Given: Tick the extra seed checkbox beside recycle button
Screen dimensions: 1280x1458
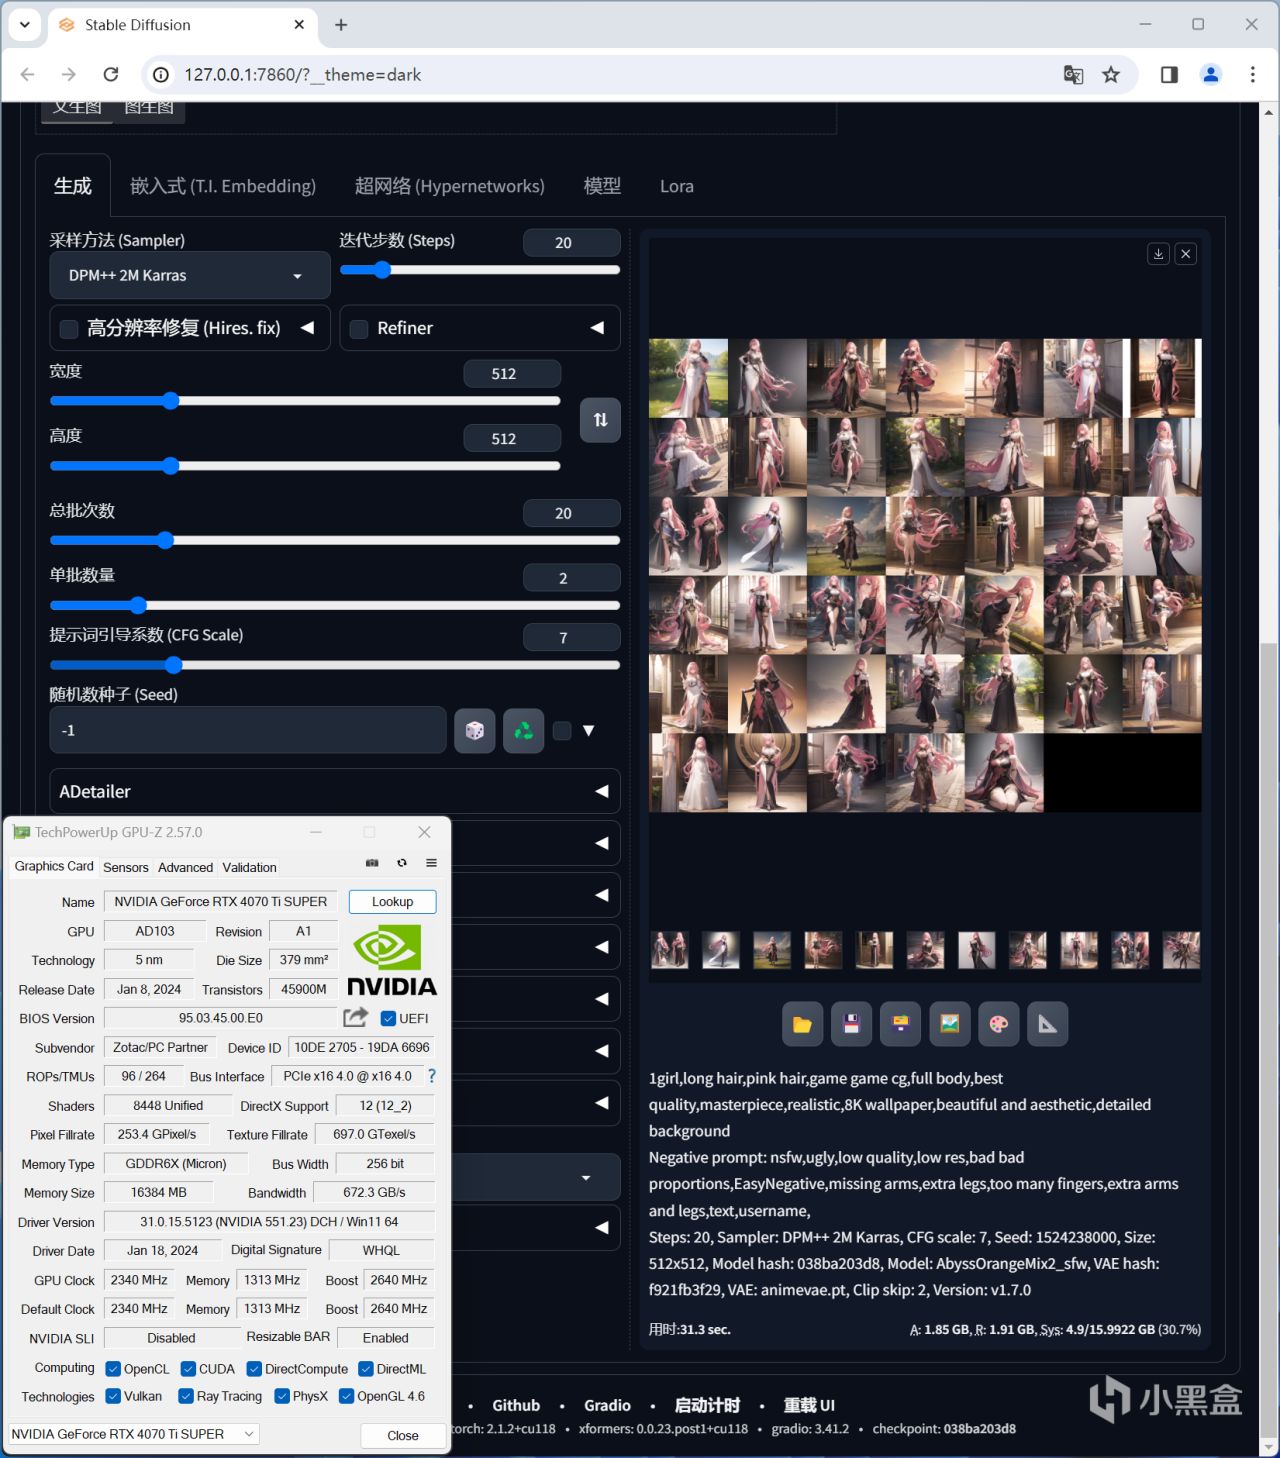Looking at the screenshot, I should tap(562, 731).
